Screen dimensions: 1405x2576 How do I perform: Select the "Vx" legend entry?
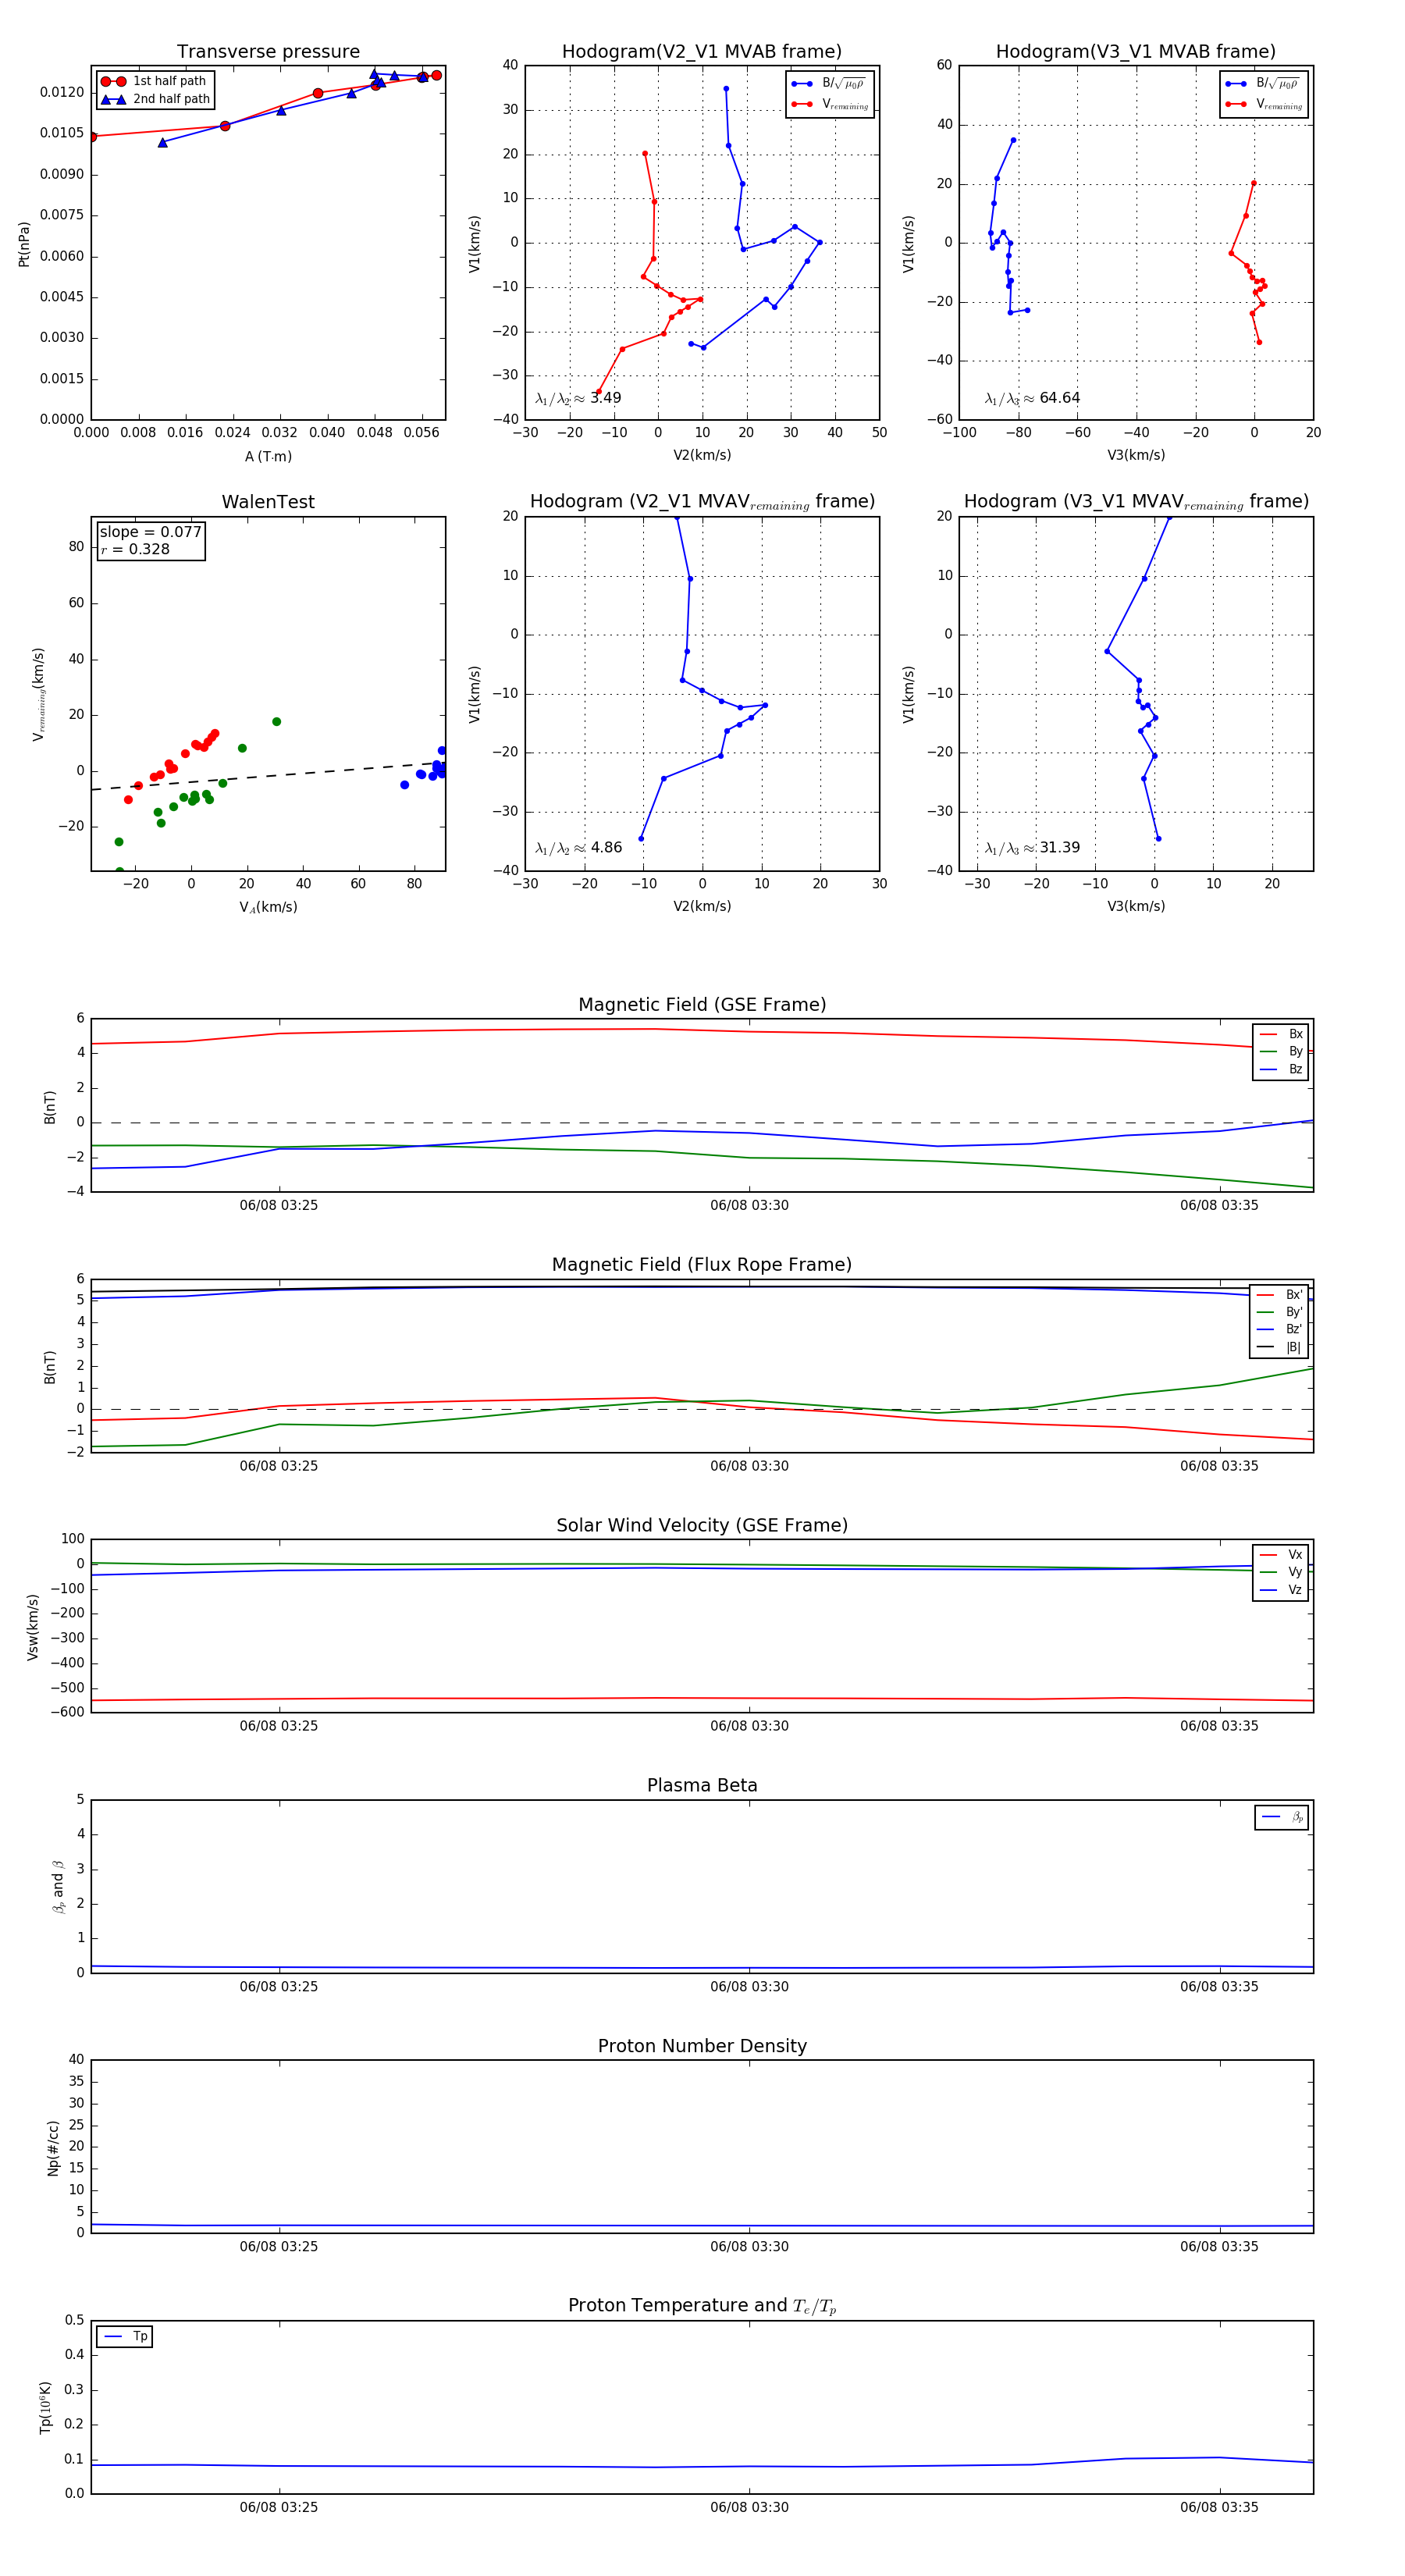[1281, 1555]
